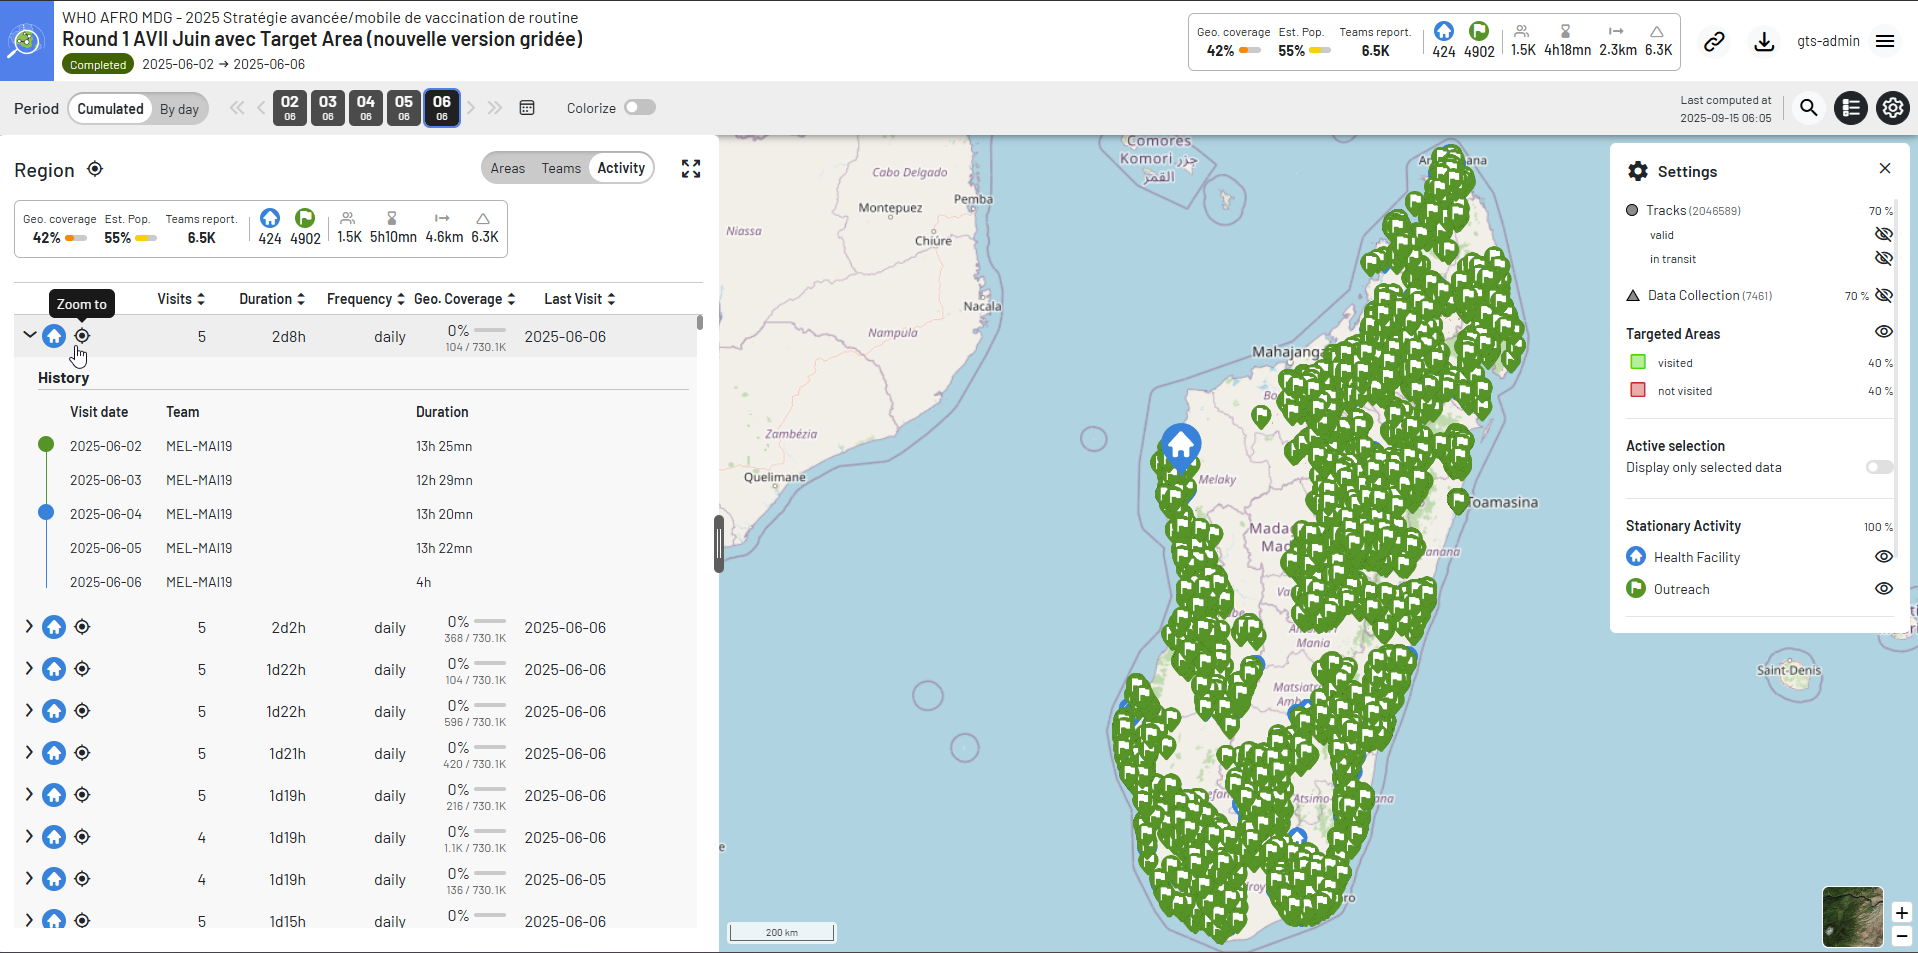This screenshot has width=1918, height=953.
Task: Toggle Data Collection visibility eye
Action: click(x=1884, y=295)
